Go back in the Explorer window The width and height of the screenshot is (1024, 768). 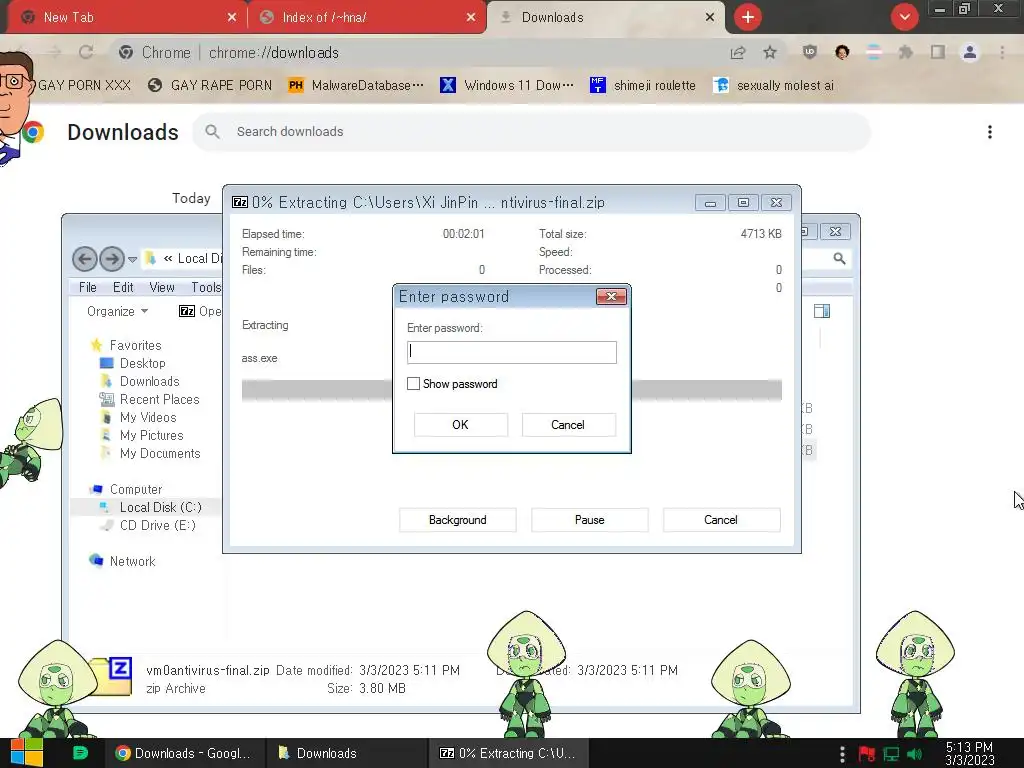[x=85, y=259]
